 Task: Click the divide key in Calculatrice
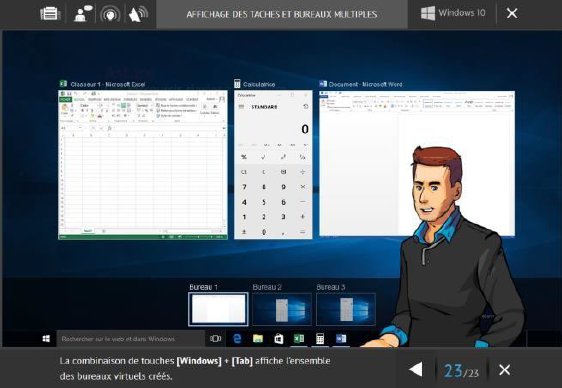point(303,172)
